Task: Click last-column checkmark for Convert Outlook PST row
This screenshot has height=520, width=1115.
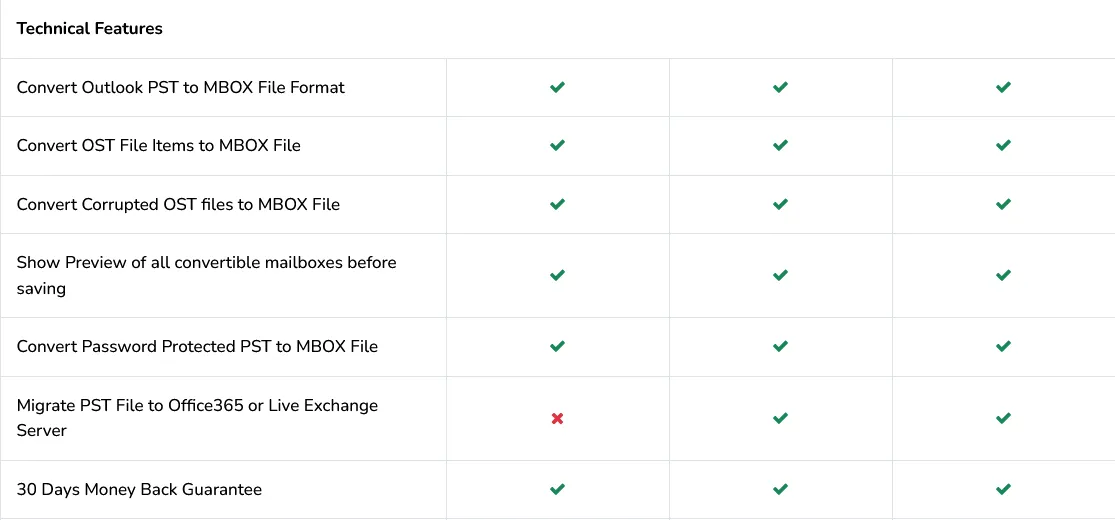Action: (1003, 87)
